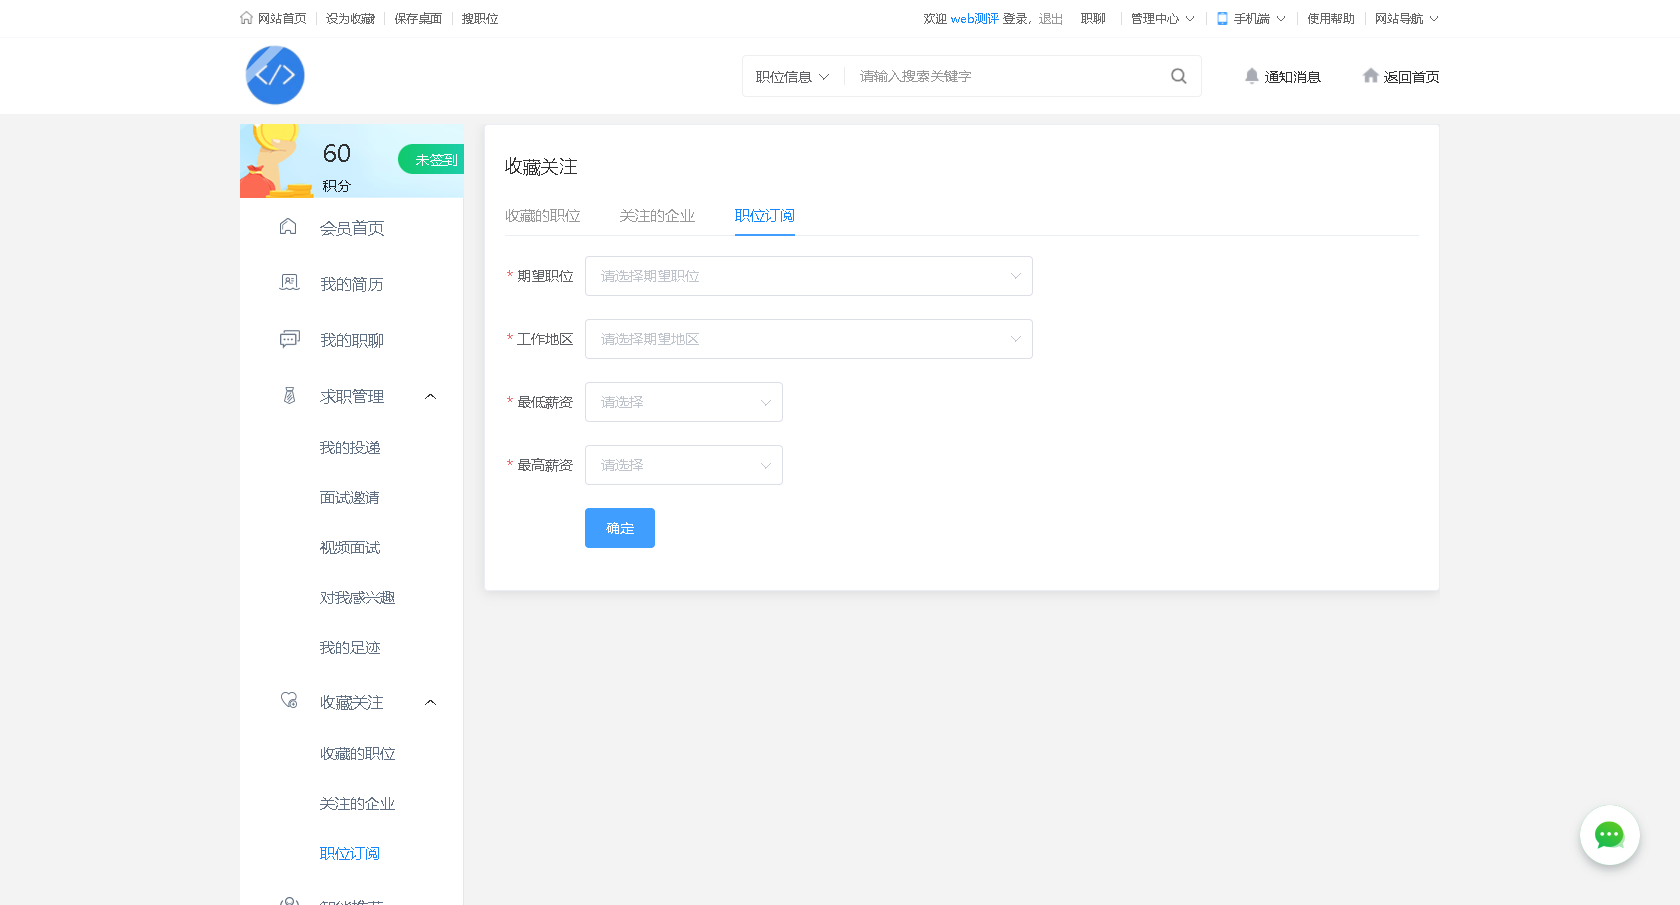Open 关注的企业 in sidebar
Viewport: 1680px width, 905px height.
[357, 804]
